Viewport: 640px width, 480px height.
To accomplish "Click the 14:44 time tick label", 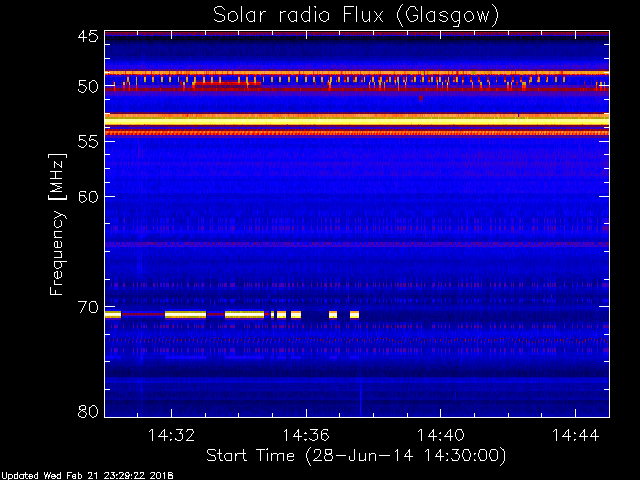I will (576, 435).
